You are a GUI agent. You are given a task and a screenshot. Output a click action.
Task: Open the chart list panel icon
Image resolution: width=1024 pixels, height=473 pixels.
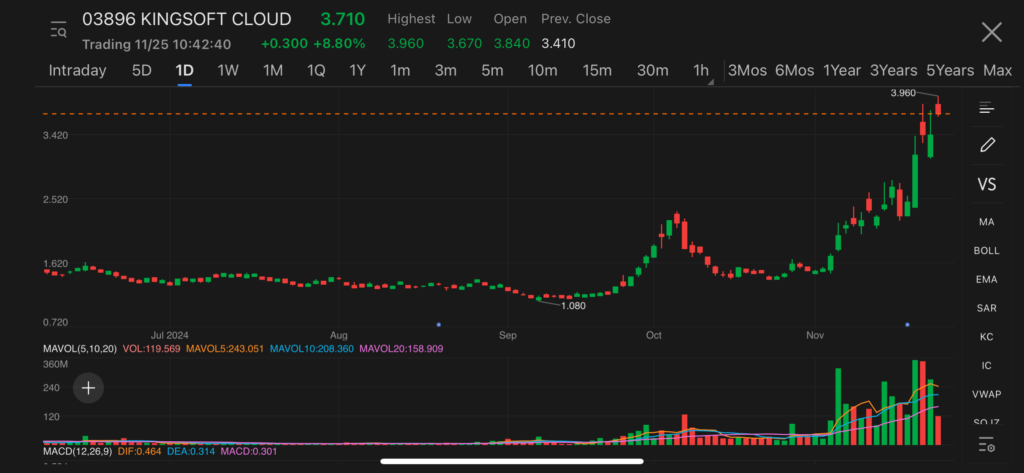pyautogui.click(x=986, y=108)
